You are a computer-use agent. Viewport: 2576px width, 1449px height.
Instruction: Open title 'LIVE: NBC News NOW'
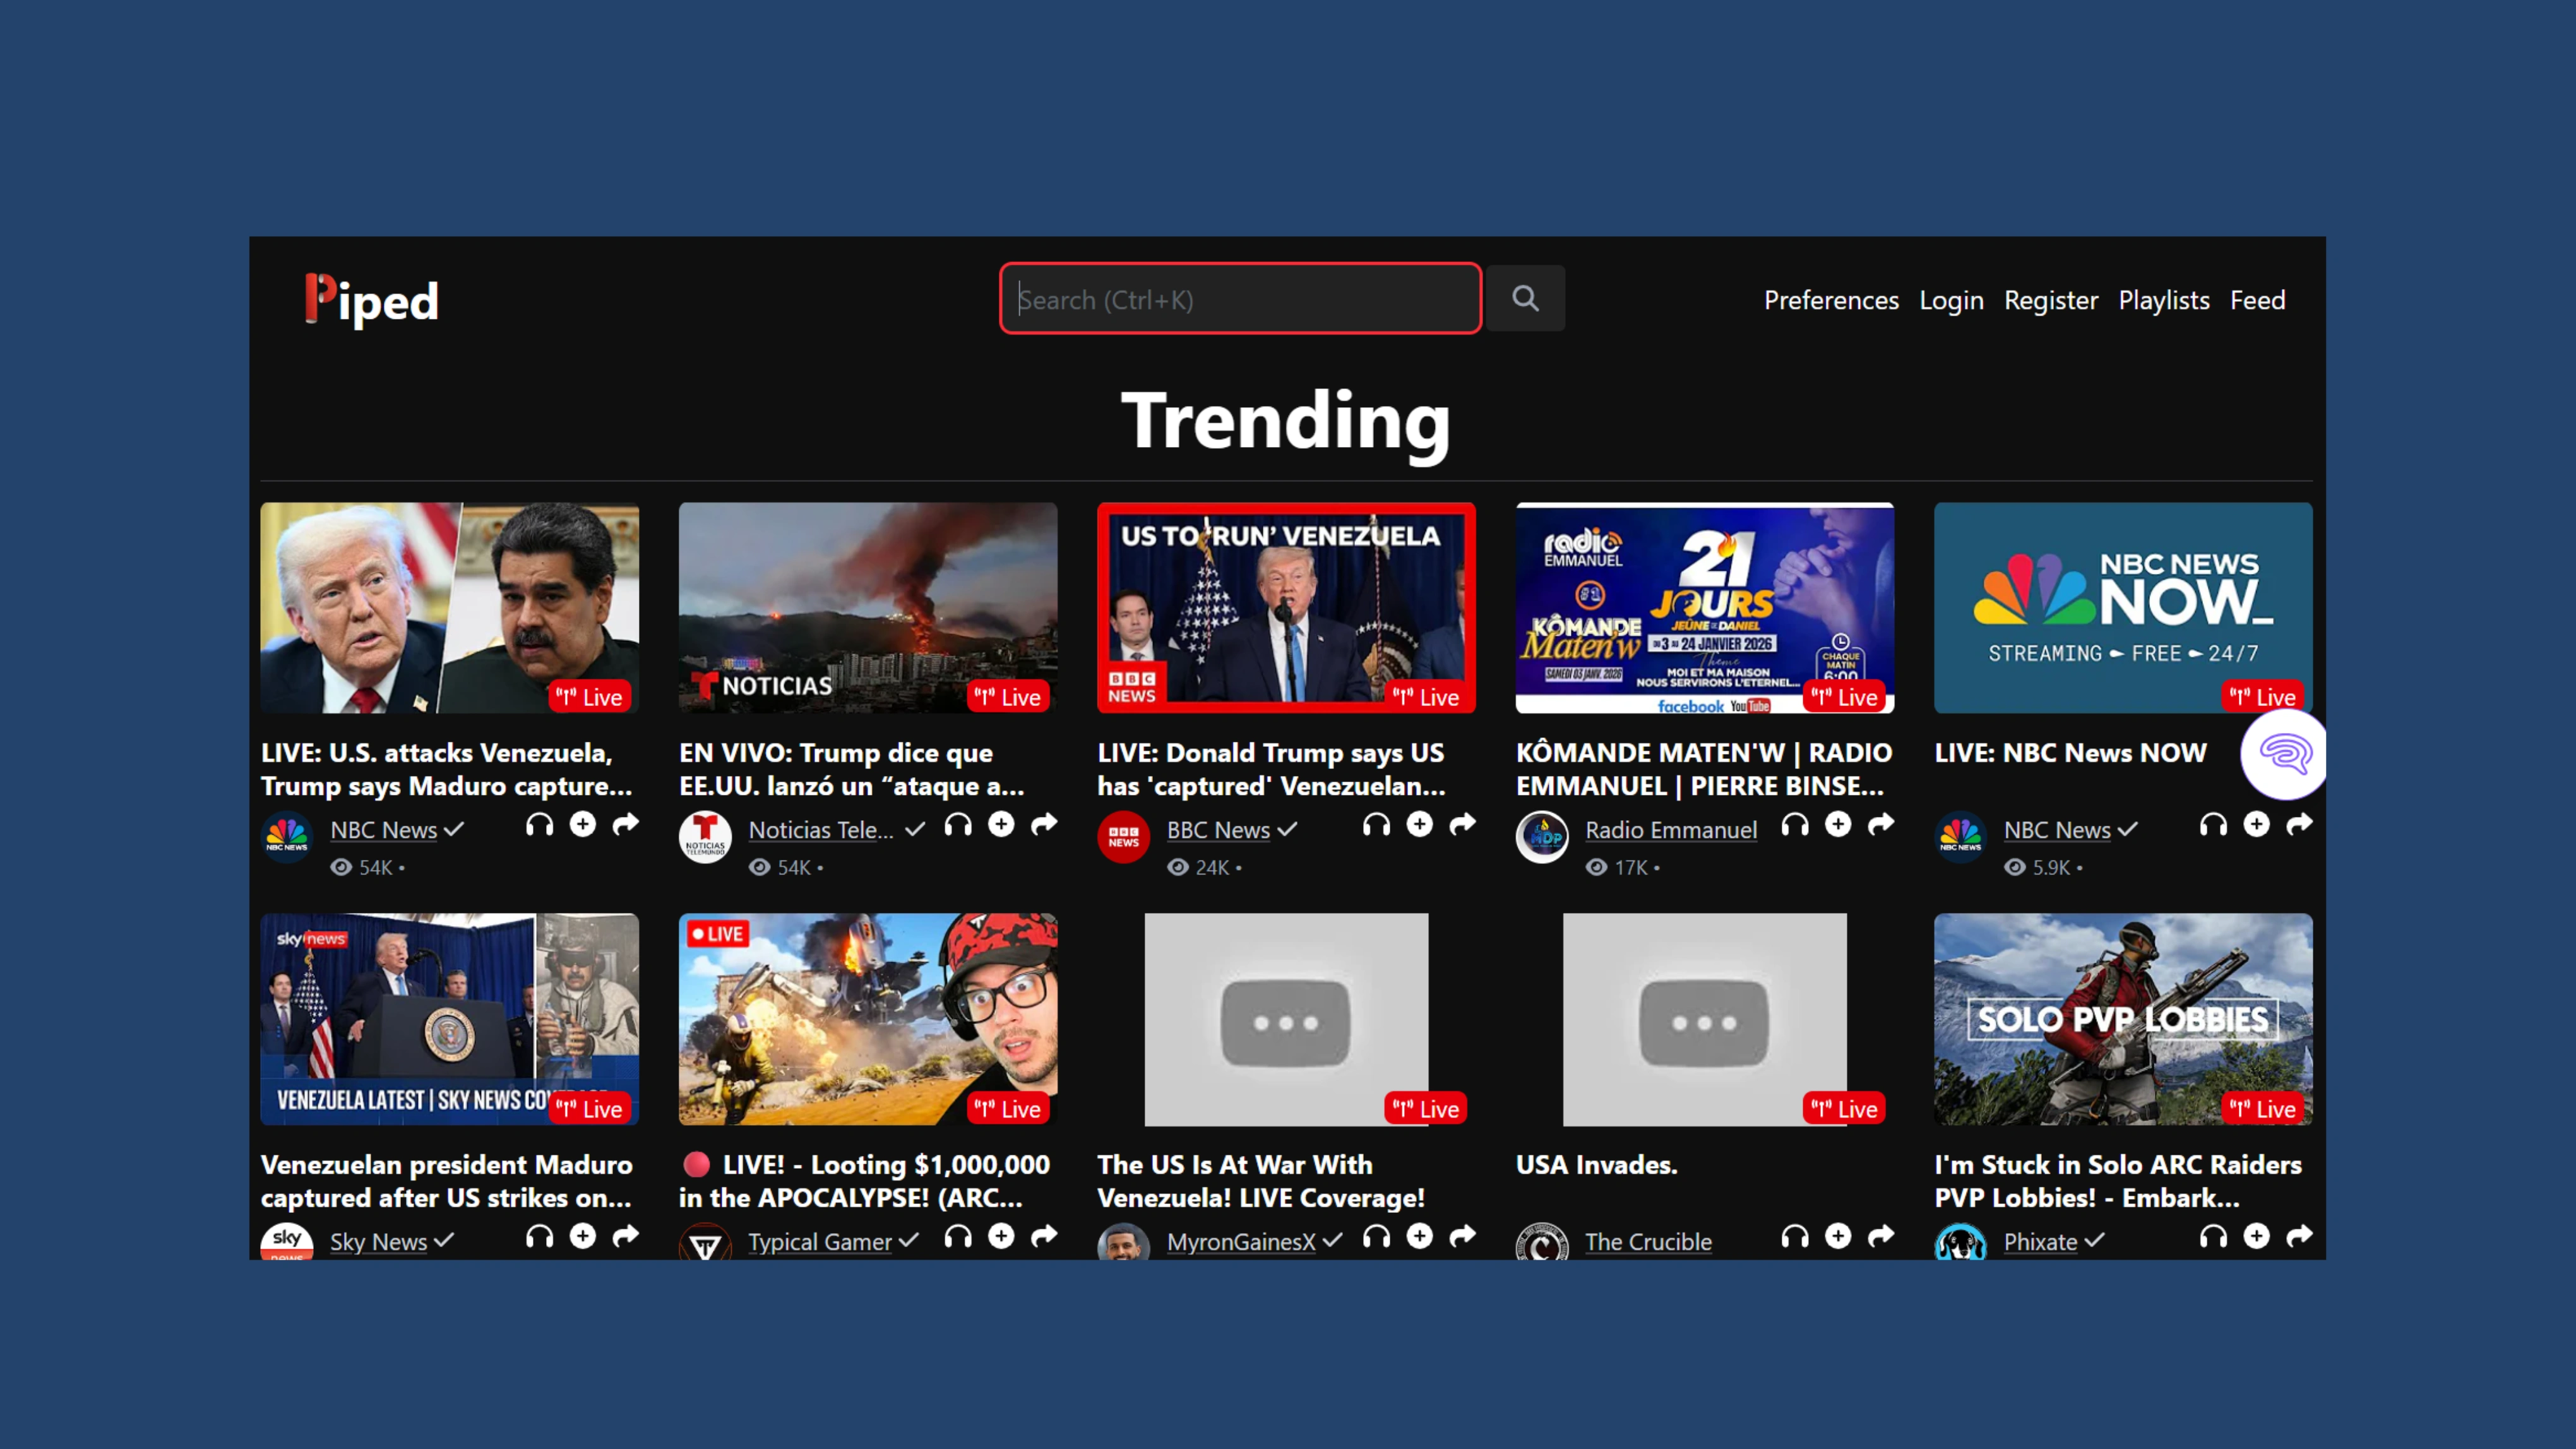coord(2070,753)
